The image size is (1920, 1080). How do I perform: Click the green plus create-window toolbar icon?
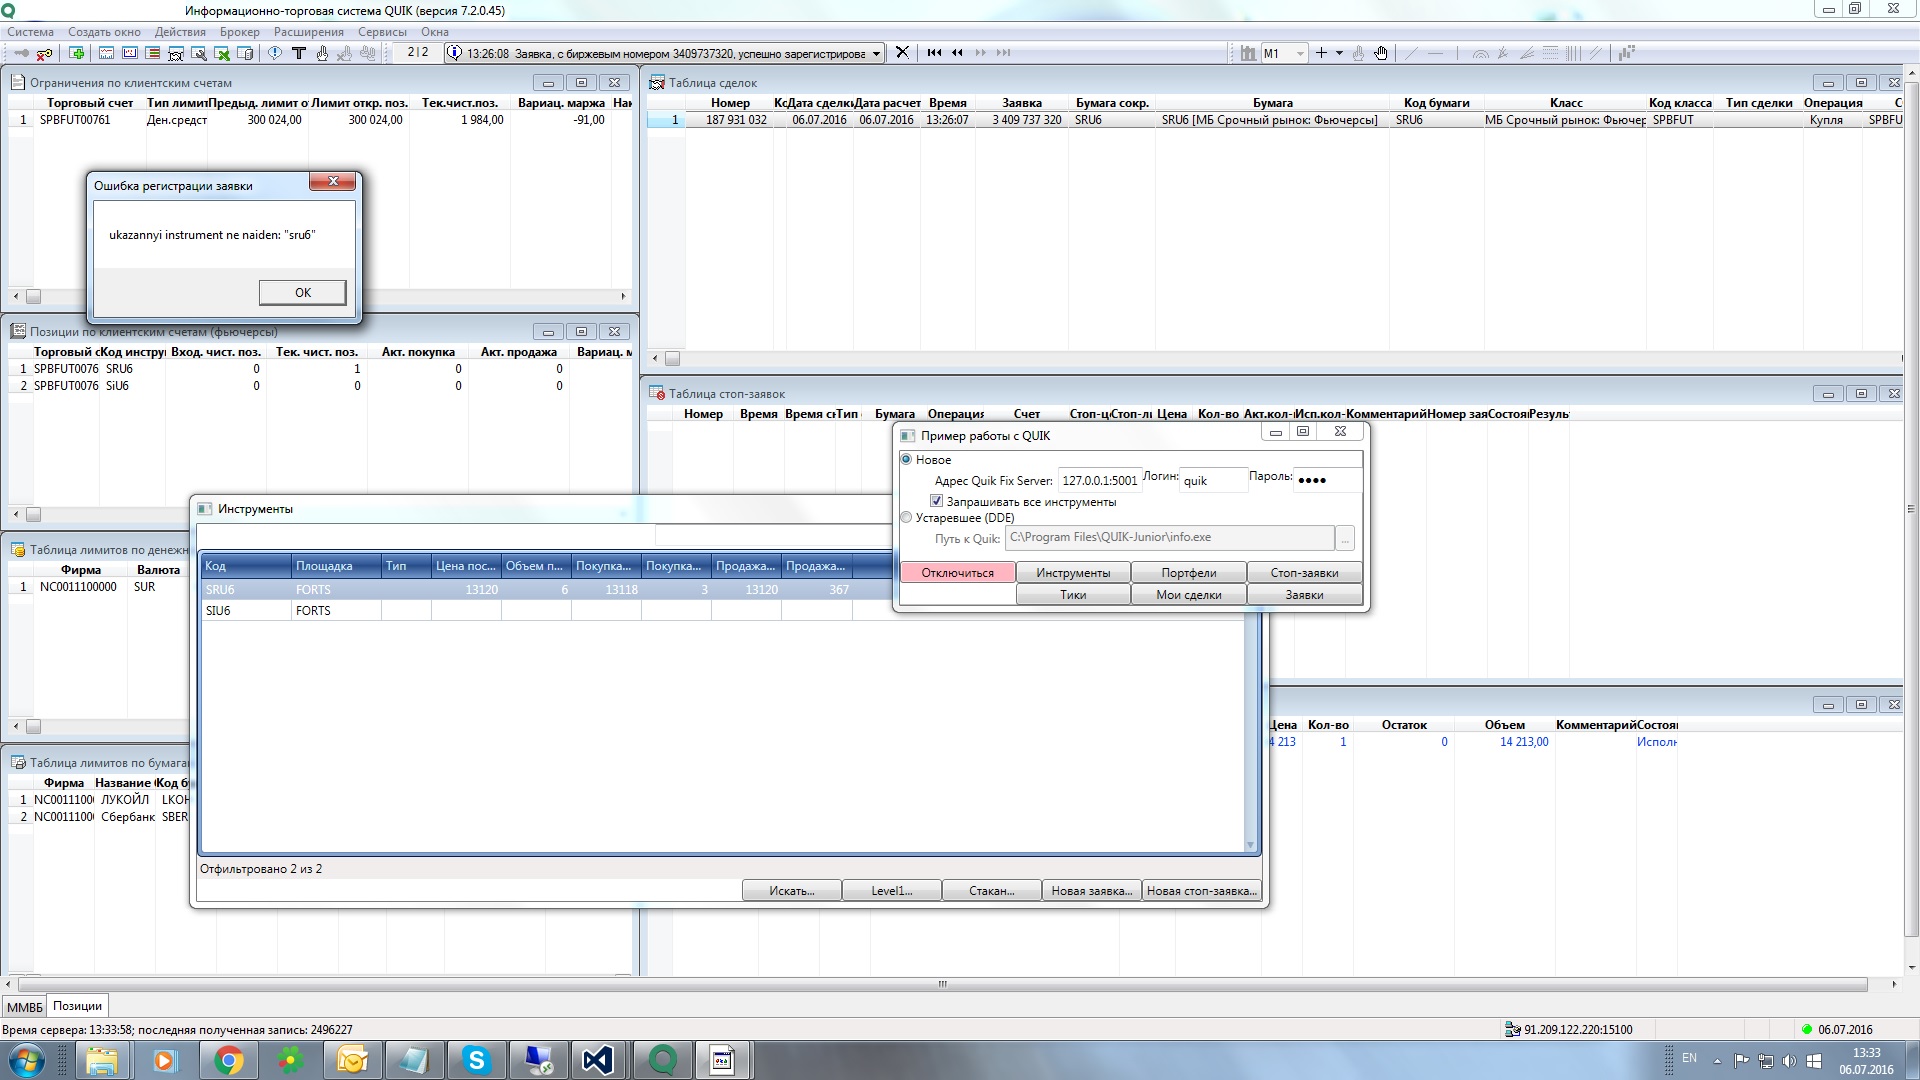click(x=76, y=53)
